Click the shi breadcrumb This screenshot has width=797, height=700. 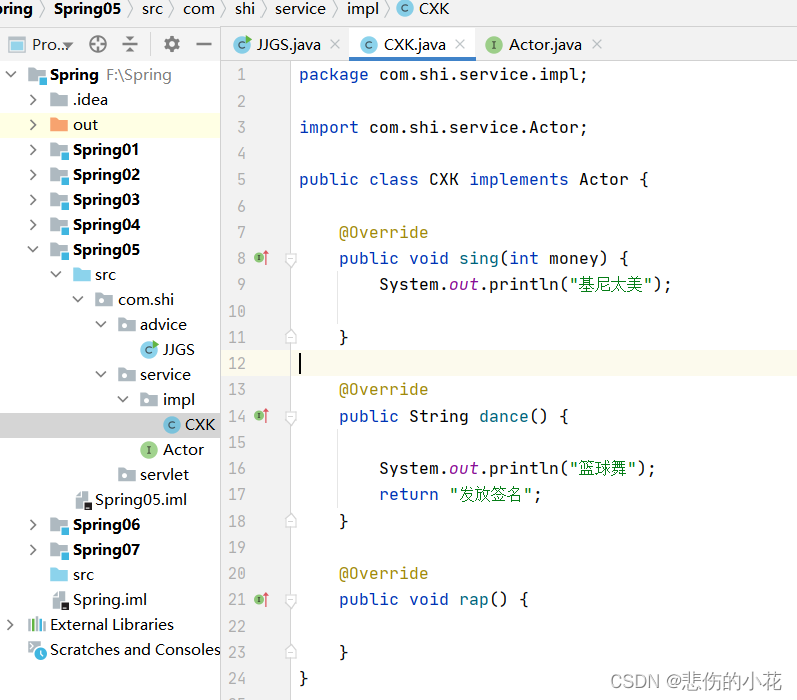(x=244, y=9)
